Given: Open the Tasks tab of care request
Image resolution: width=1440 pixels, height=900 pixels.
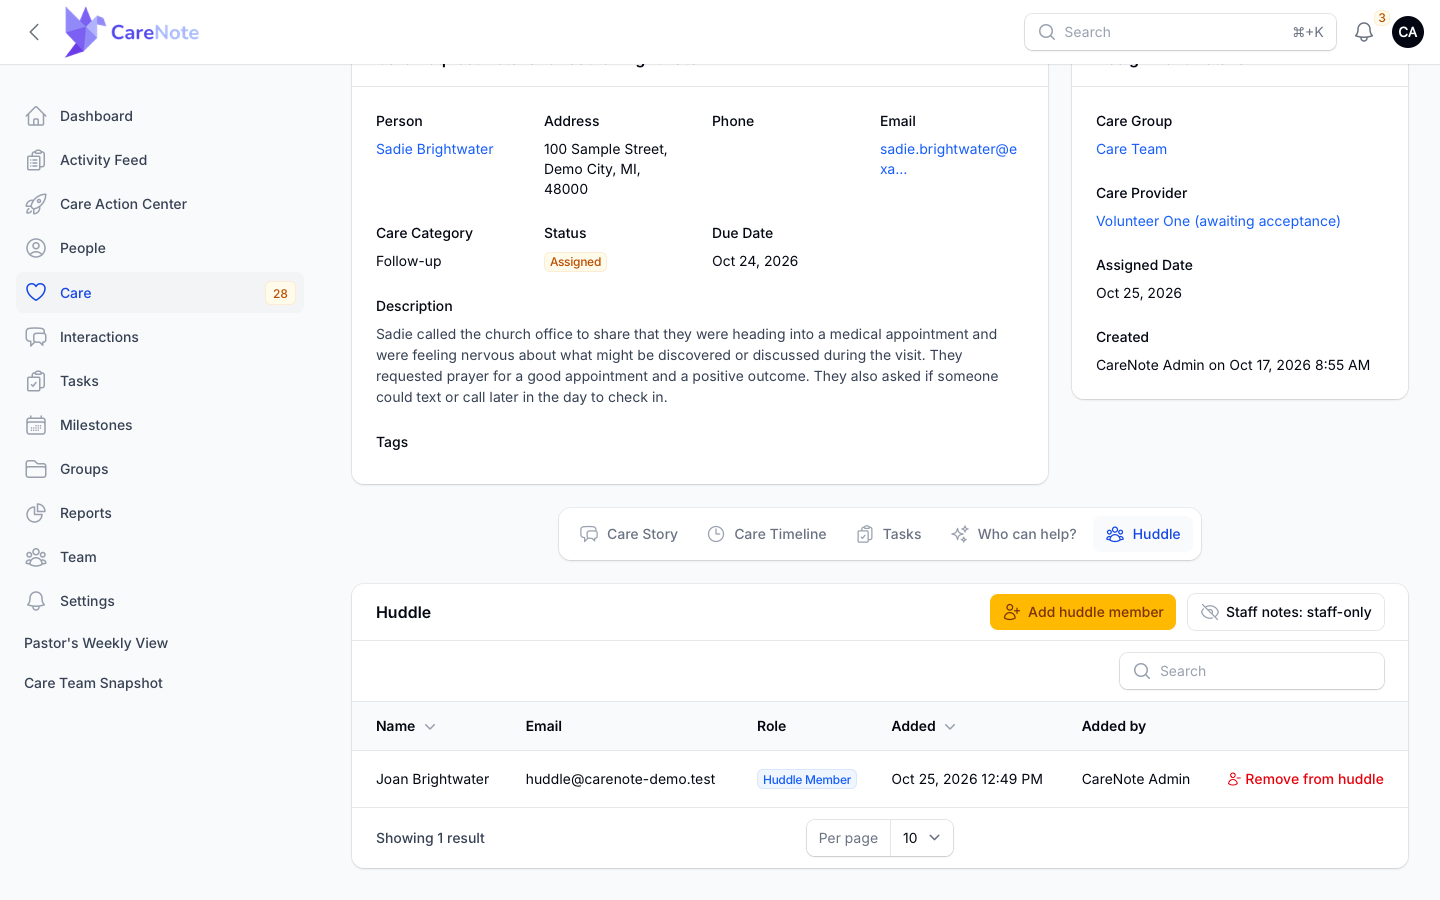Looking at the screenshot, I should pos(889,534).
